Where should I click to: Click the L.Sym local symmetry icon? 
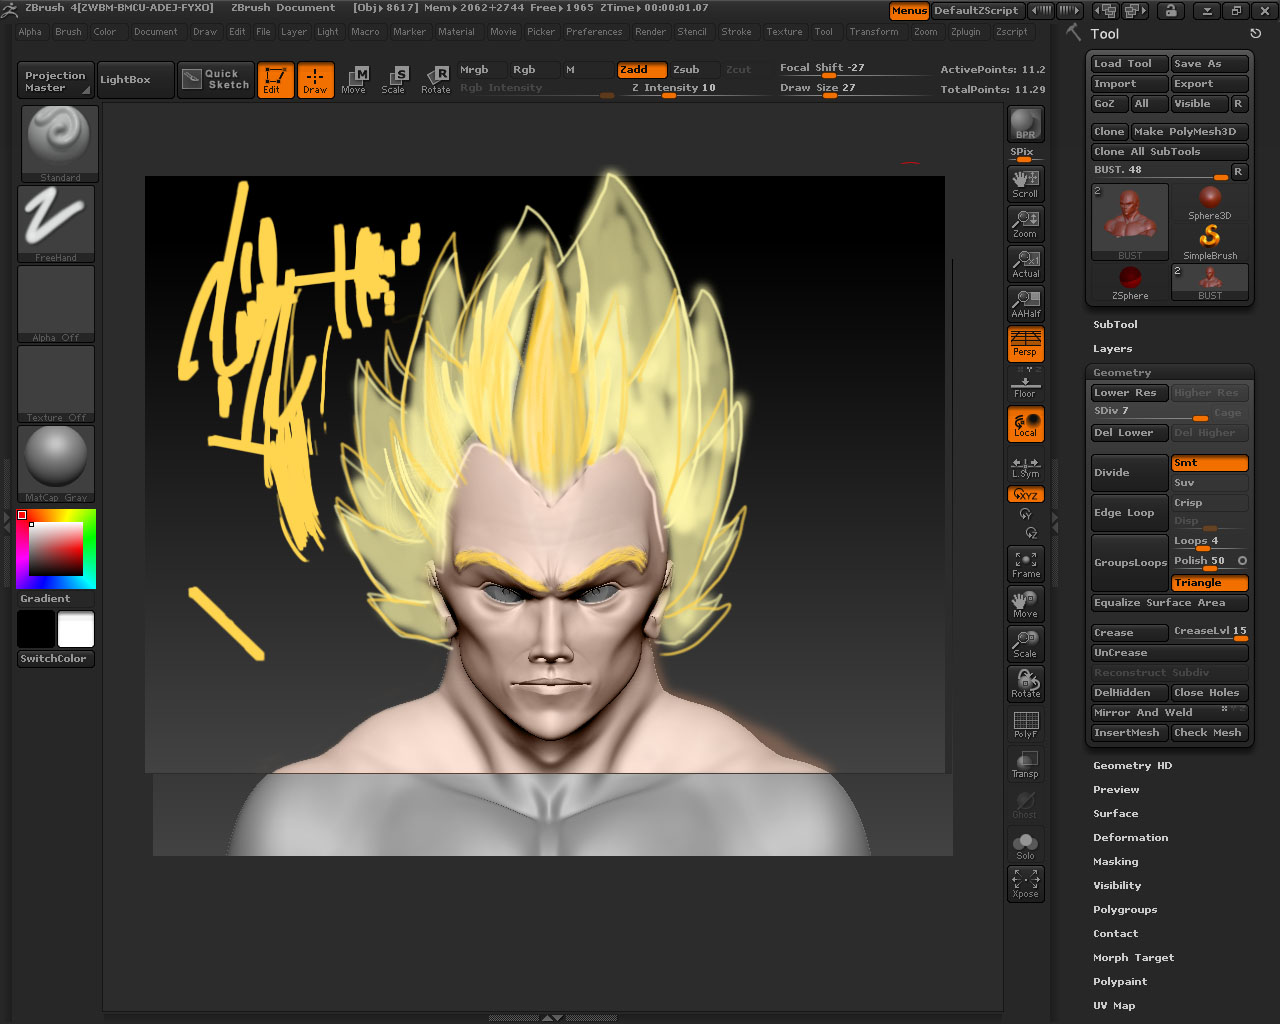point(1025,467)
